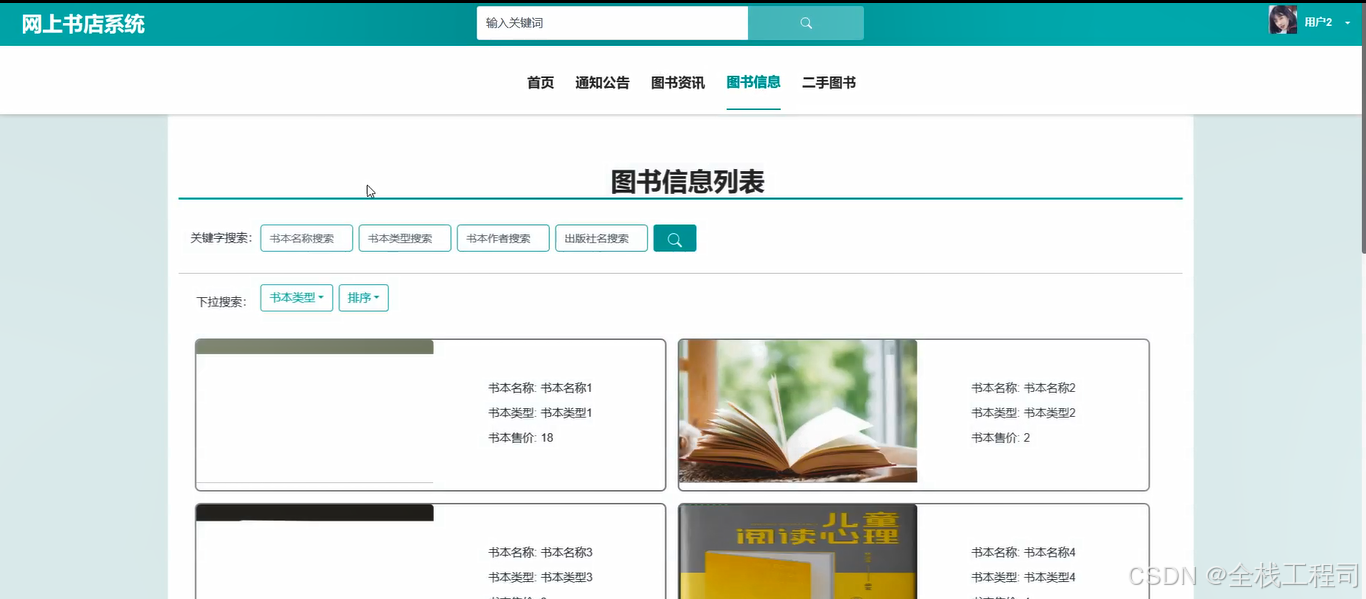Click the text 书本类型: 书本类型4
Viewport: 1366px width, 599px height.
pyautogui.click(x=1023, y=577)
